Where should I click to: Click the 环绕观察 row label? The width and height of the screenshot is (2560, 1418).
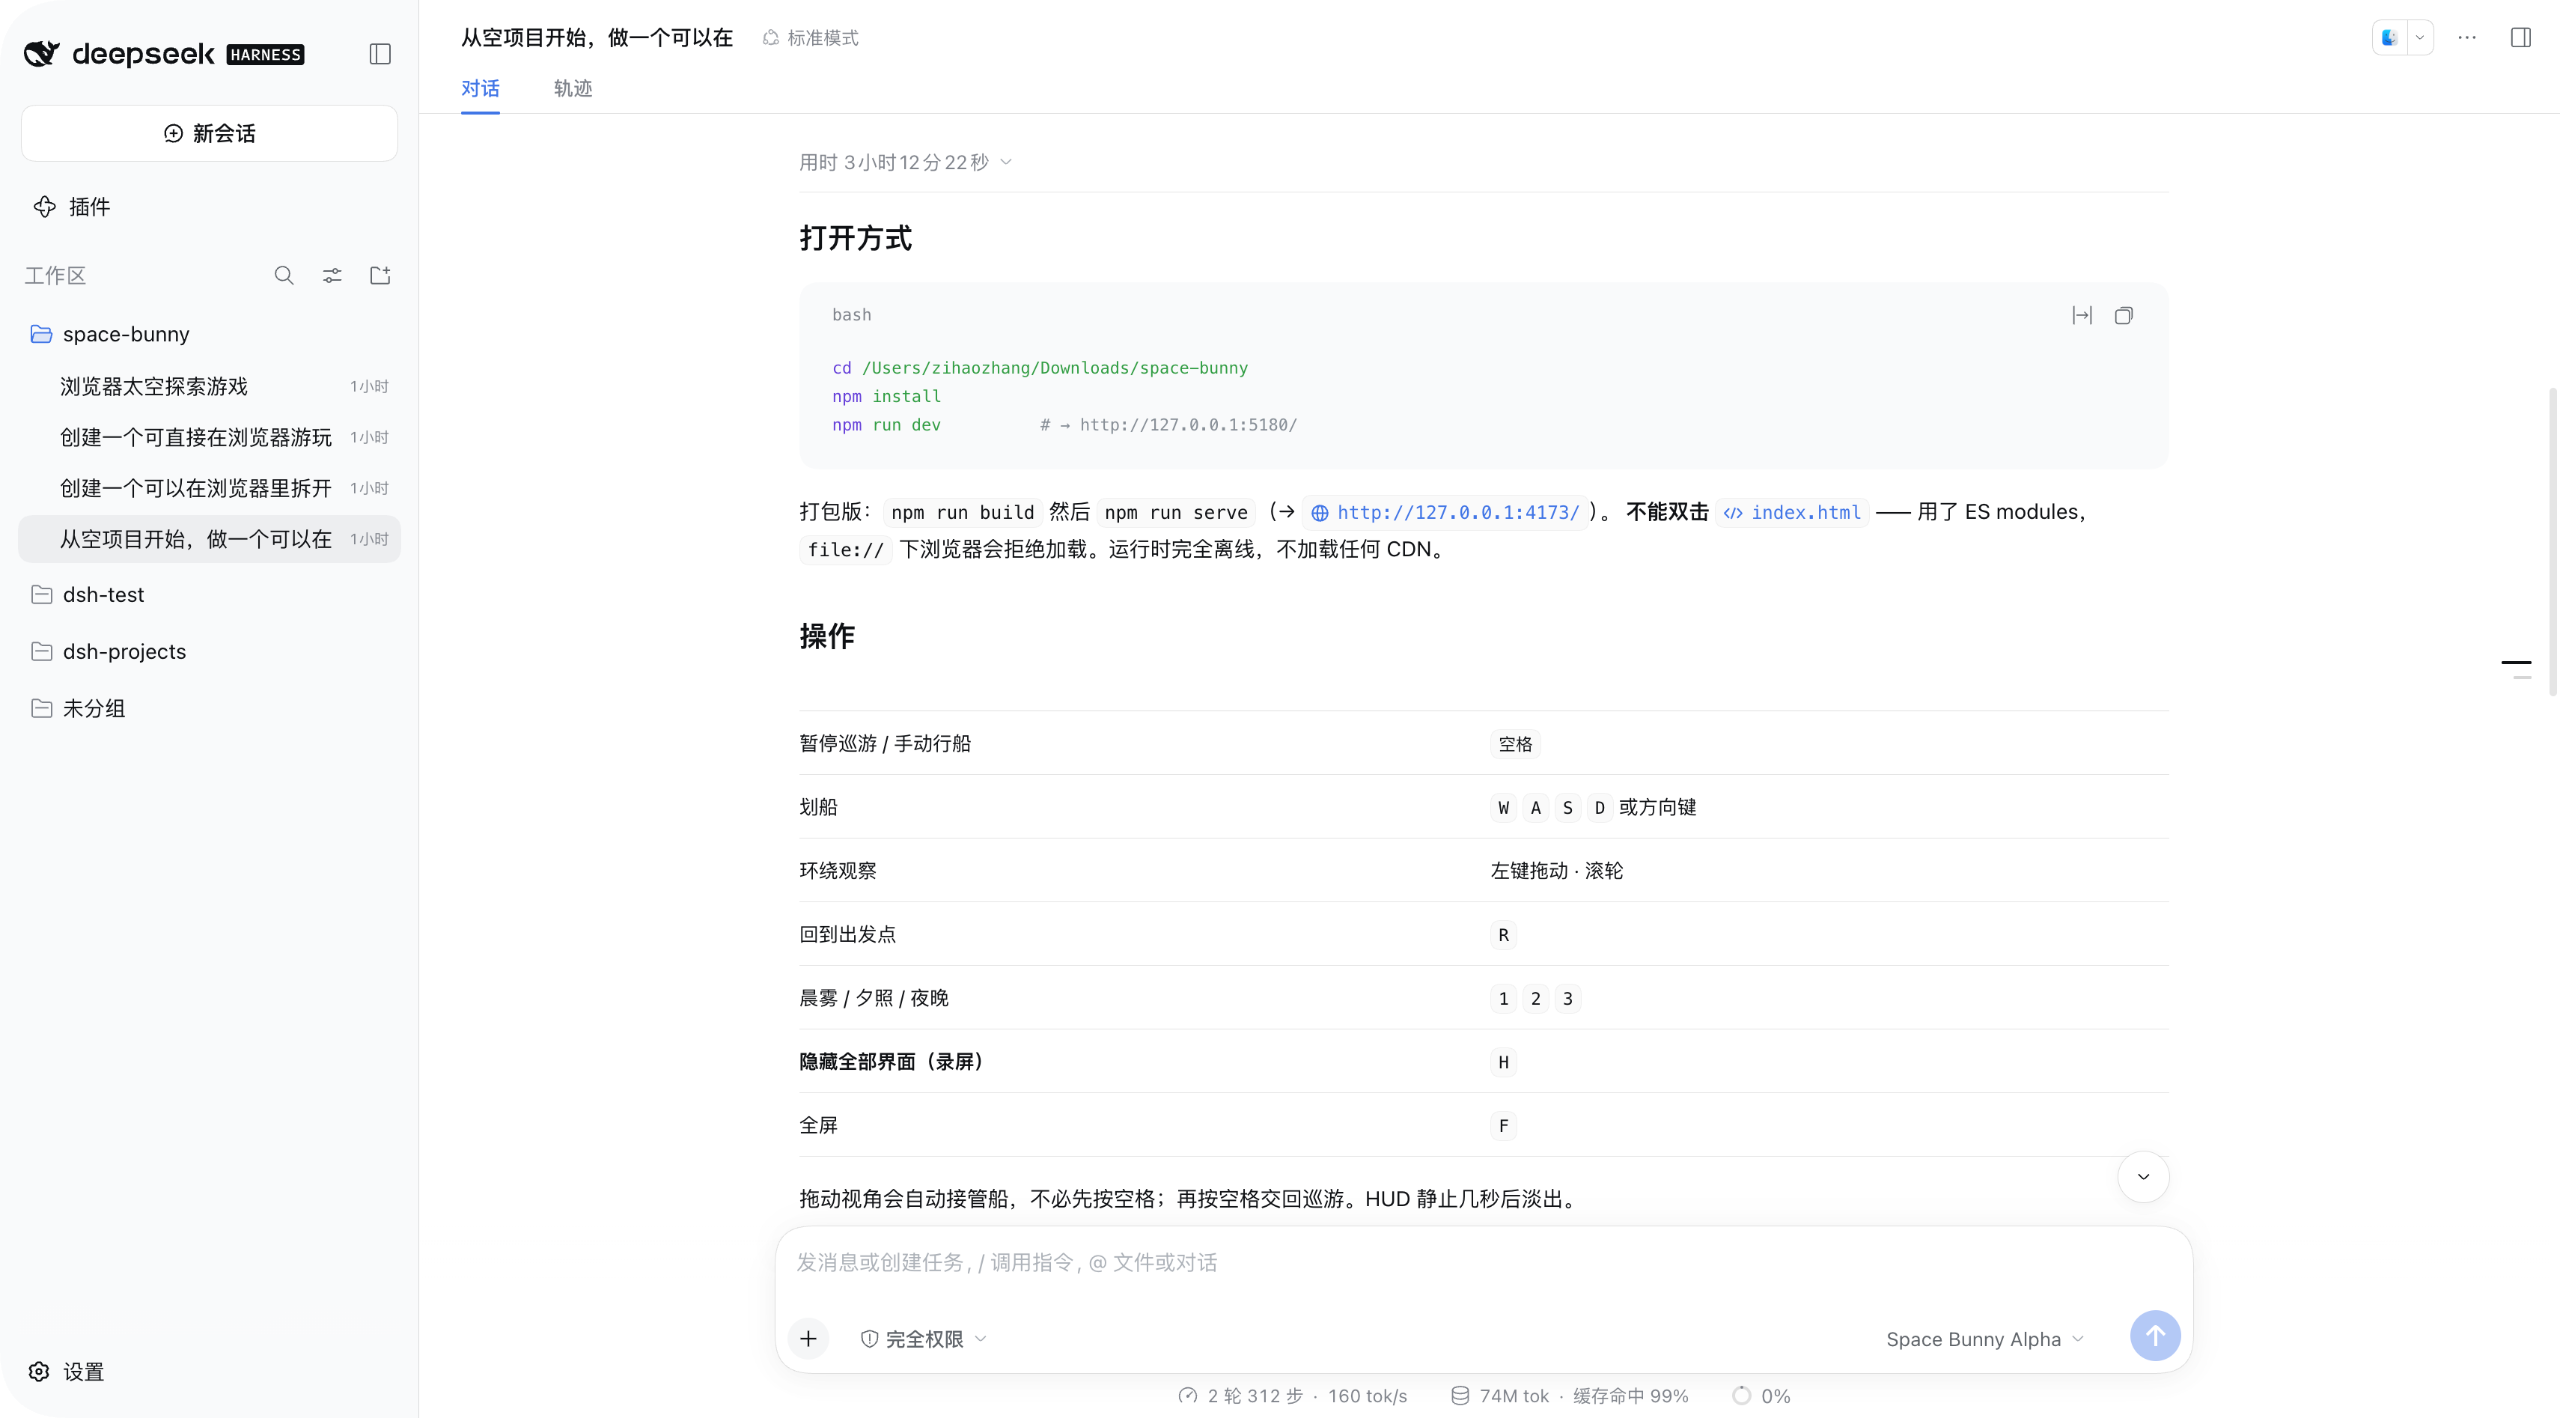click(x=838, y=870)
